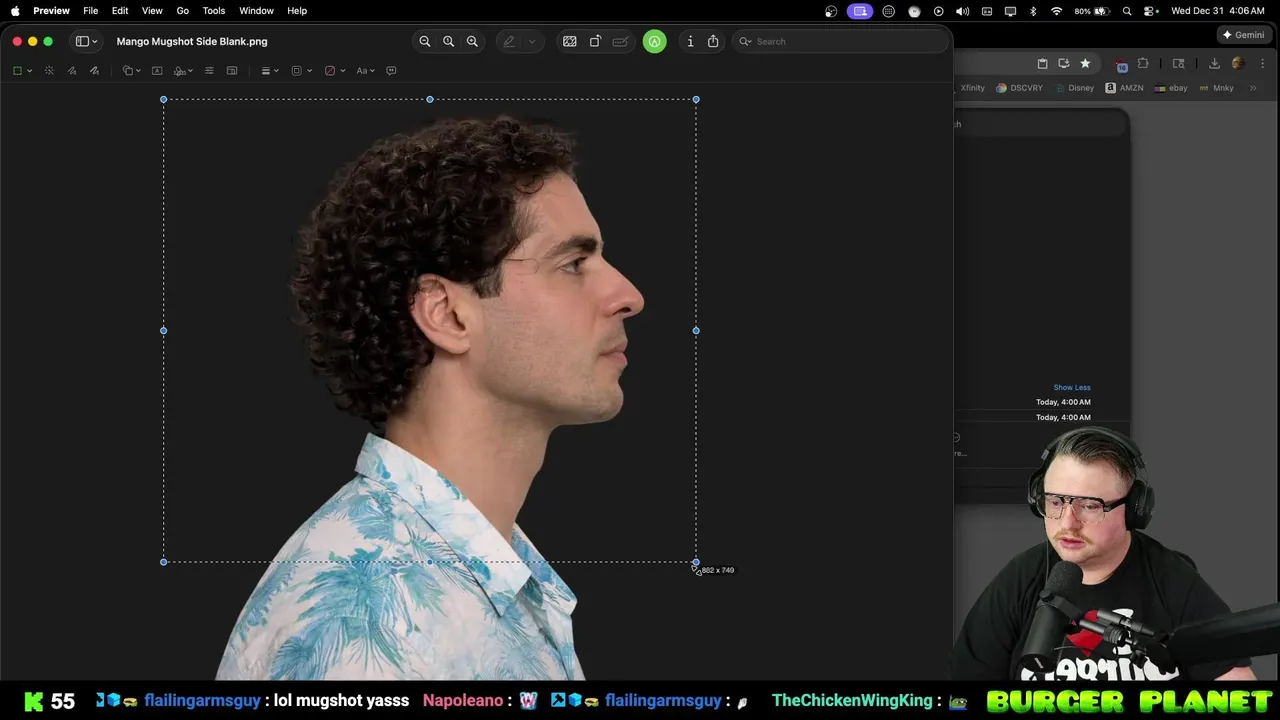
Task: Click the left-middle selection edge handle
Action: (x=164, y=330)
